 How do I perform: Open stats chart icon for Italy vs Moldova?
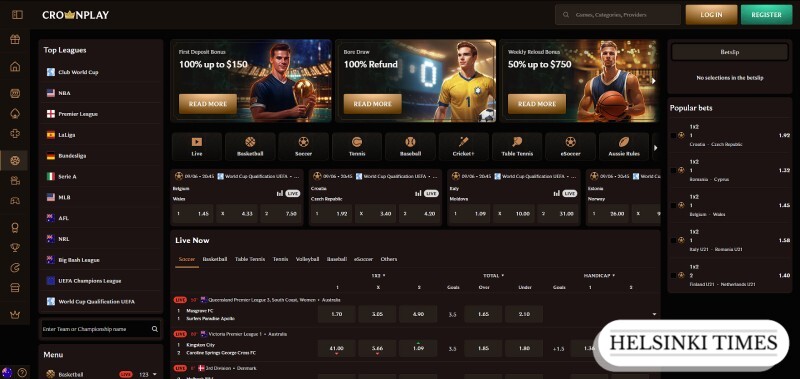[557, 194]
